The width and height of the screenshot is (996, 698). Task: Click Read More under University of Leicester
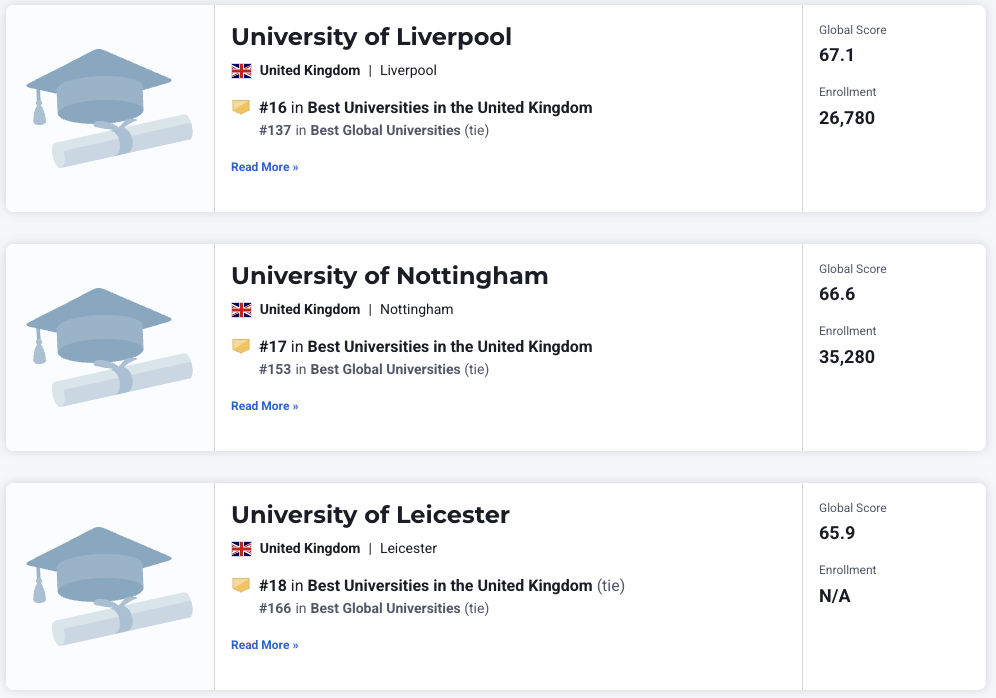point(264,645)
